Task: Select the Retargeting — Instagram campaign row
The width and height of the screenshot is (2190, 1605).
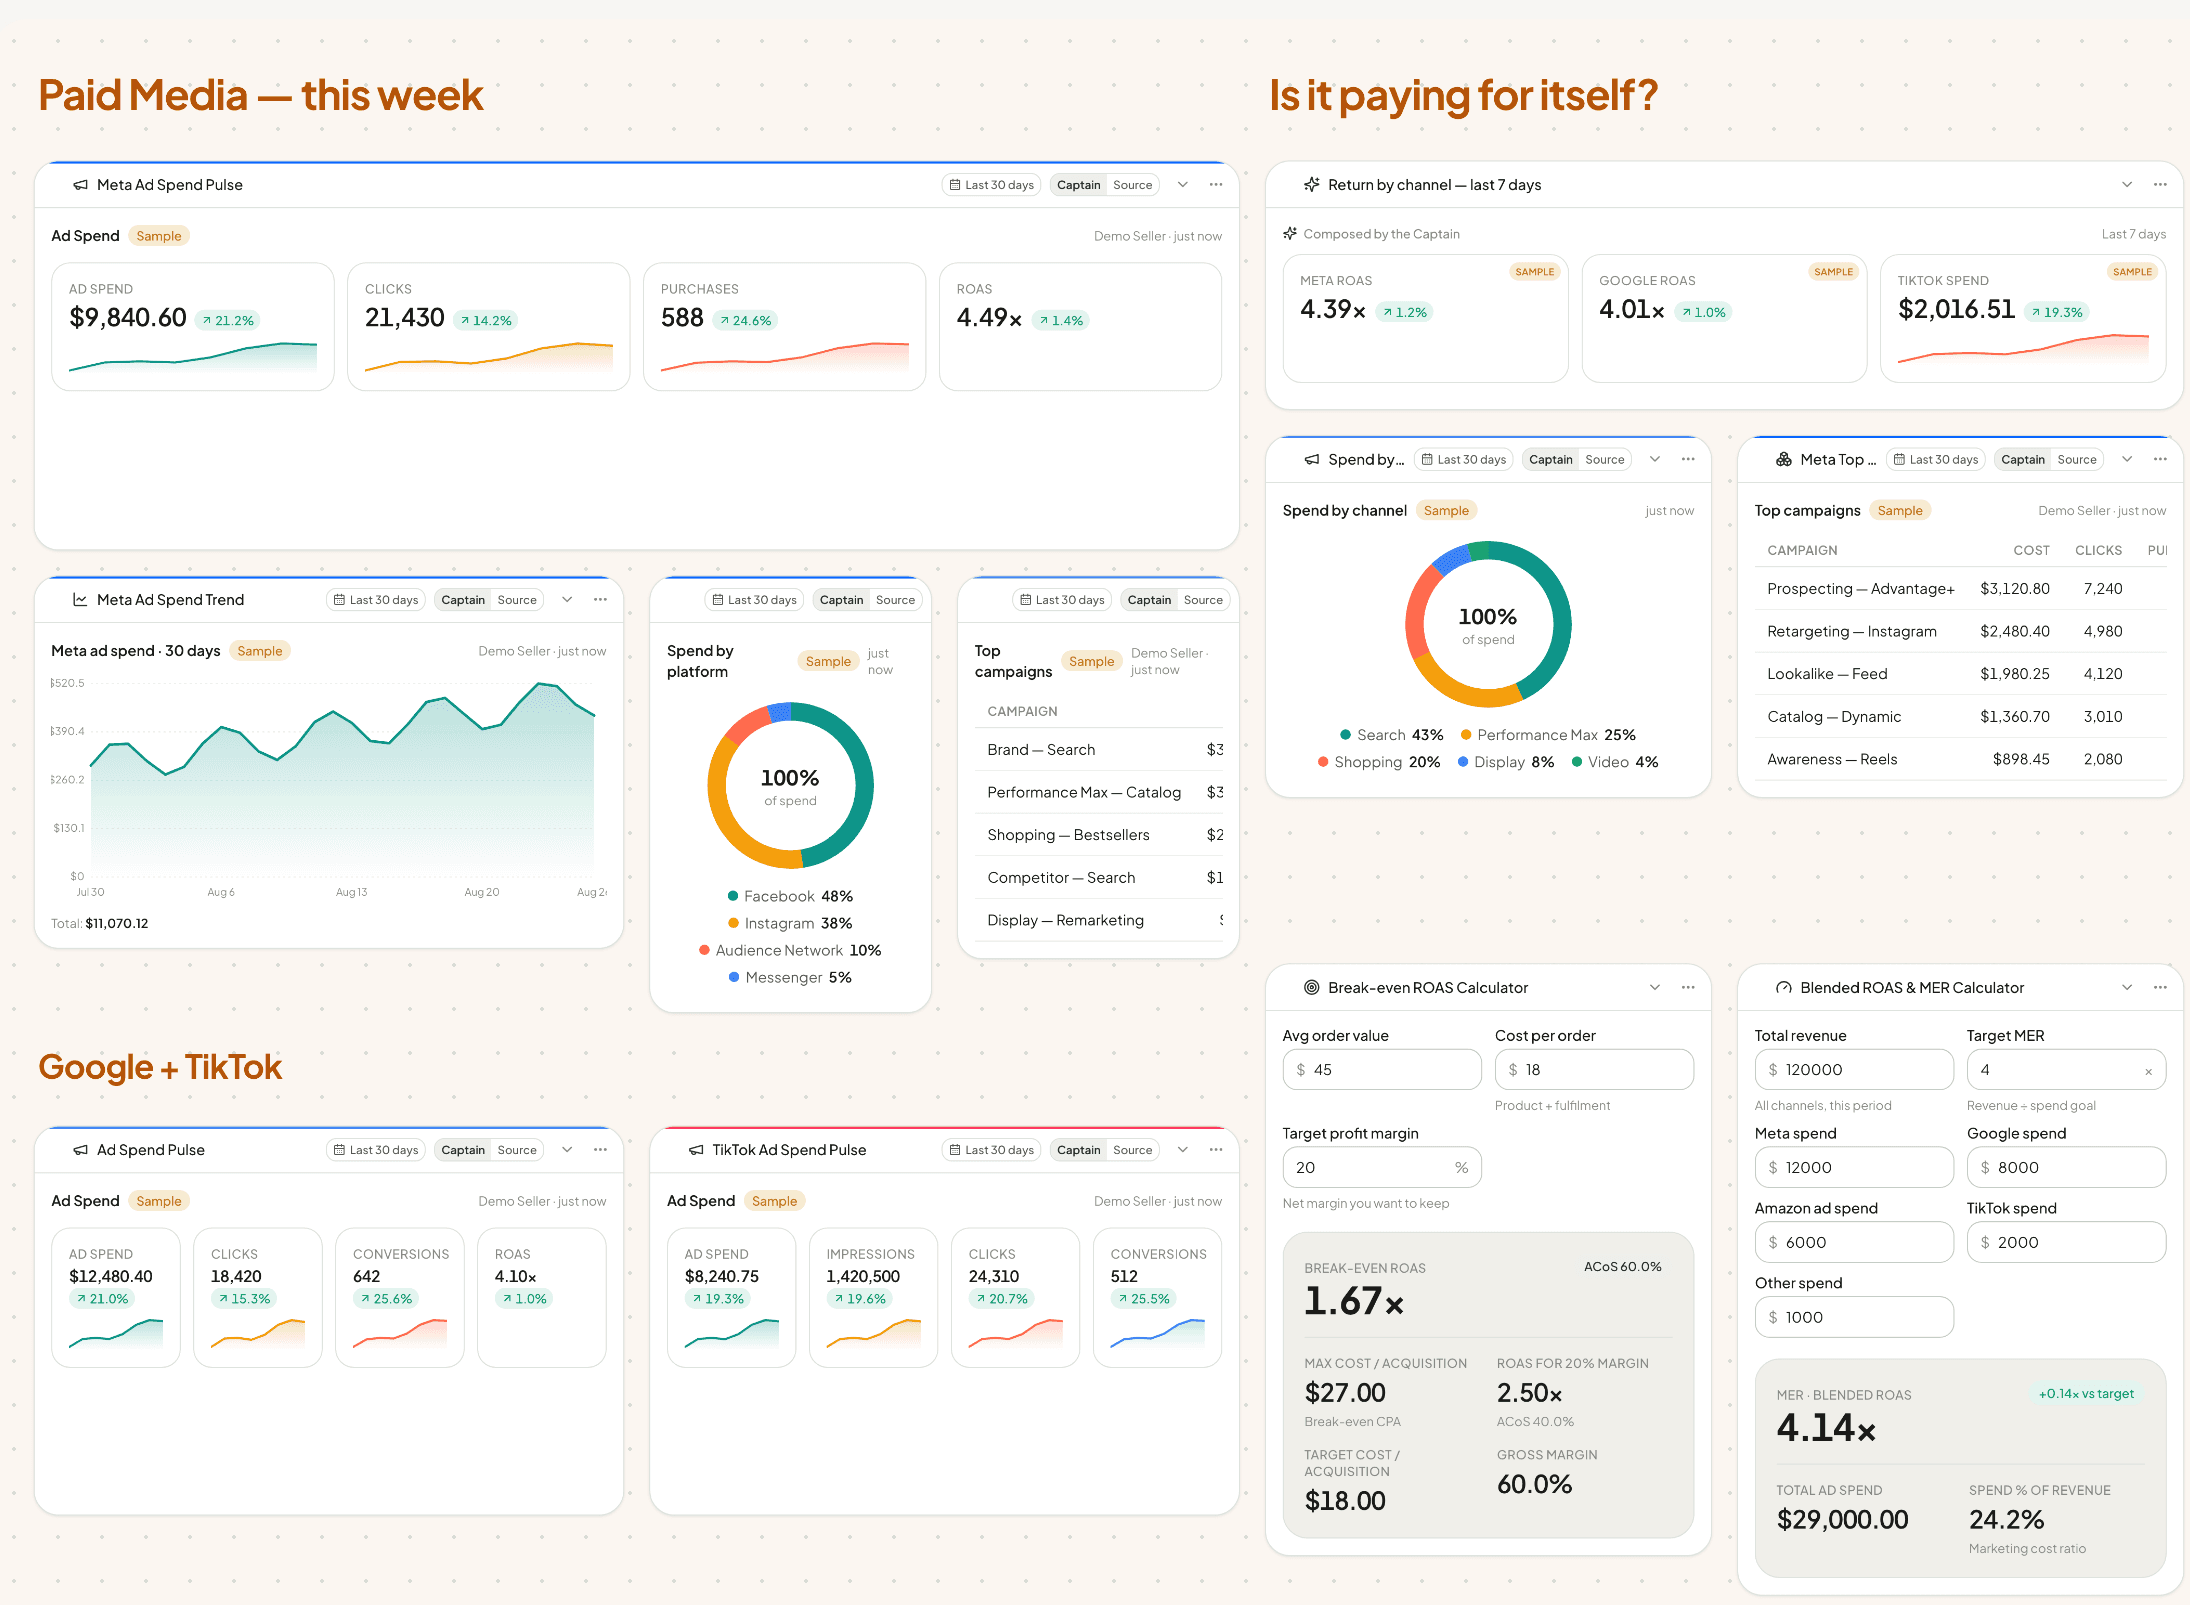Action: pyautogui.click(x=1960, y=632)
